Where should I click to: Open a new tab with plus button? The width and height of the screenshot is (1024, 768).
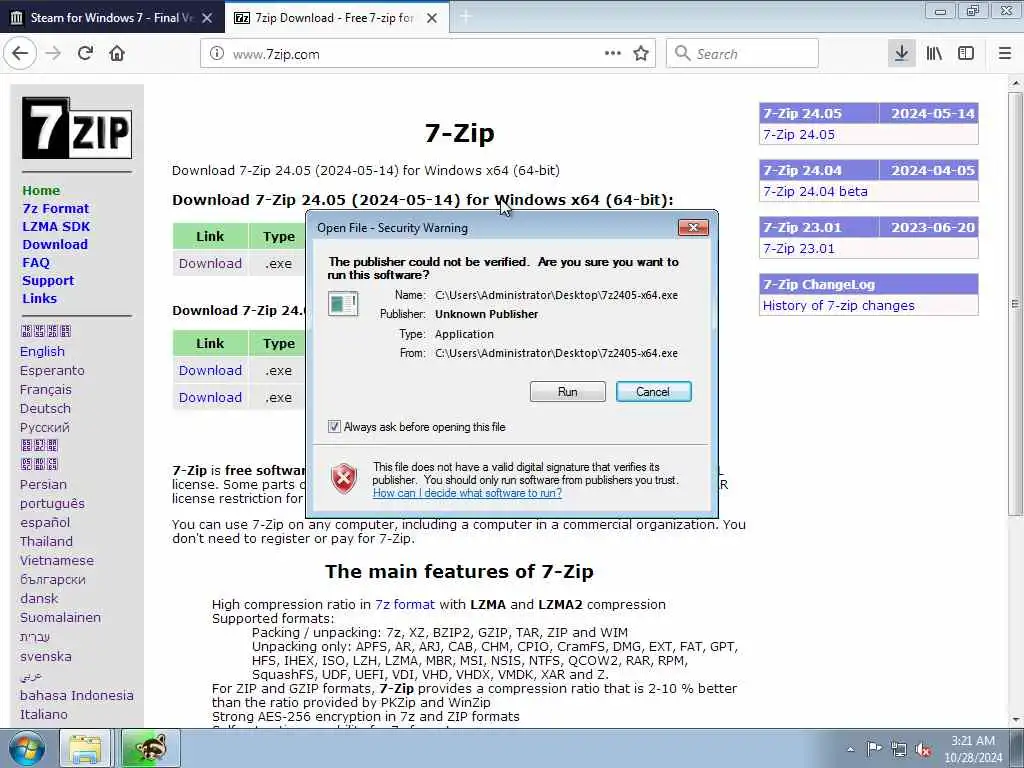466,17
